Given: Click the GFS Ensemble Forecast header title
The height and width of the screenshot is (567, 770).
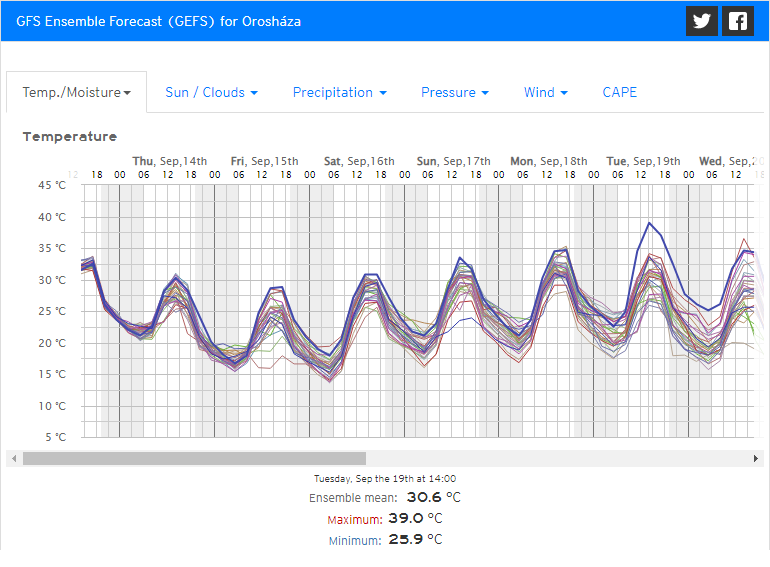Looking at the screenshot, I should (159, 21).
